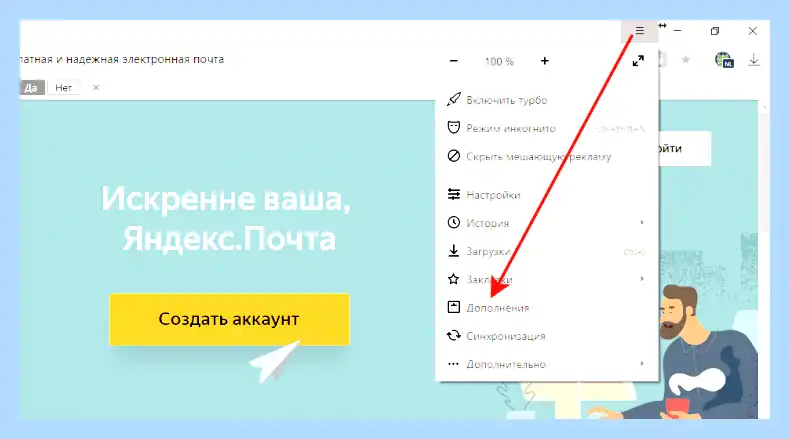
Task: Click the 100 % zoom value
Action: tap(499, 61)
